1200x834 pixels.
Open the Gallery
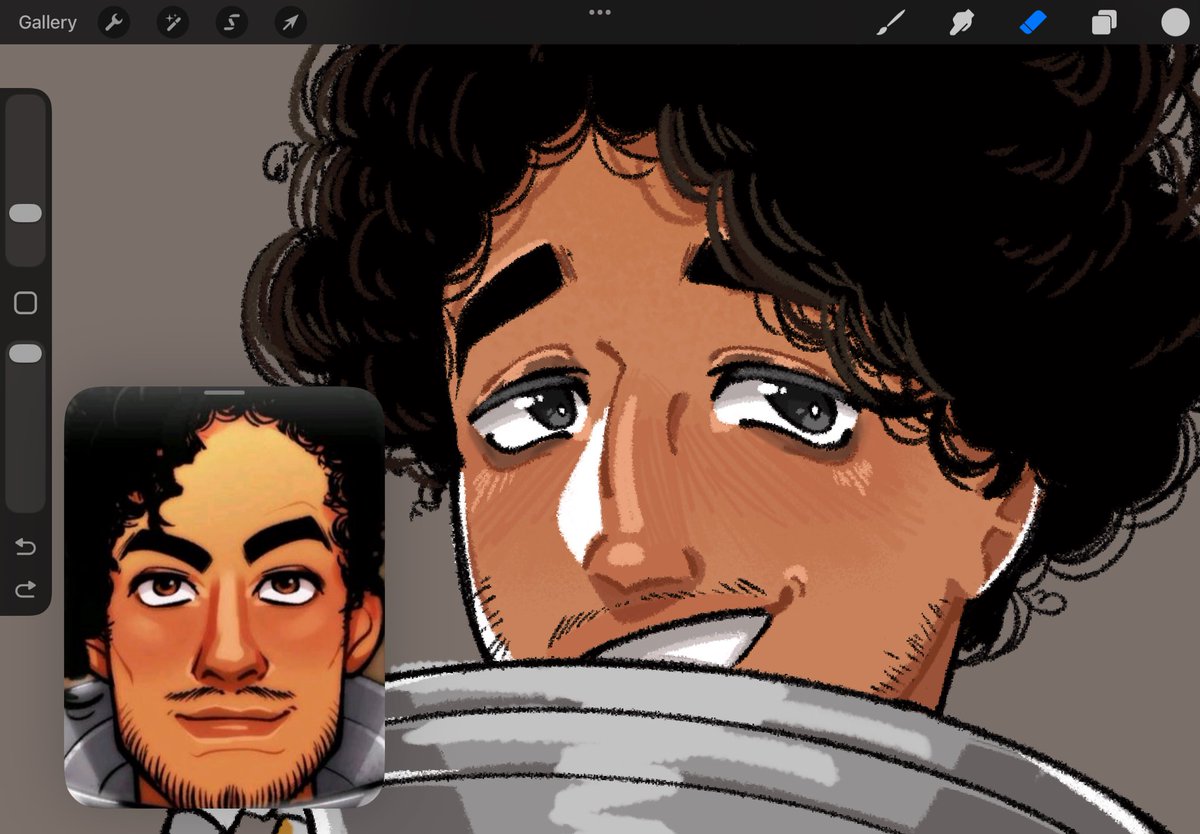[x=47, y=22]
